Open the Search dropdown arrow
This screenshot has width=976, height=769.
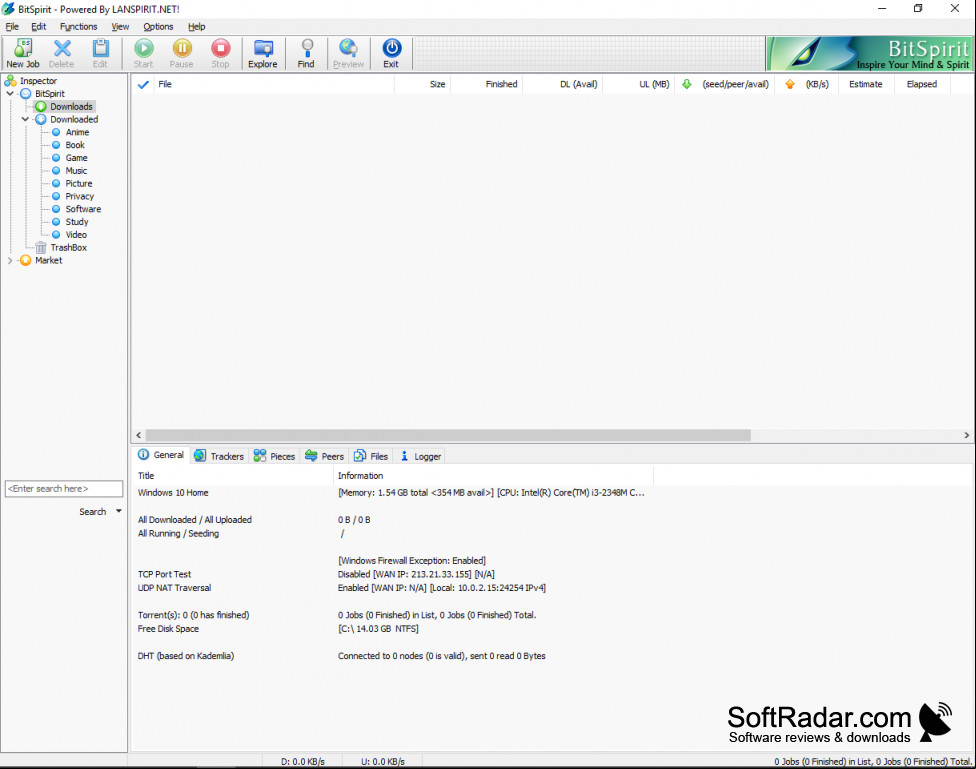[x=119, y=511]
